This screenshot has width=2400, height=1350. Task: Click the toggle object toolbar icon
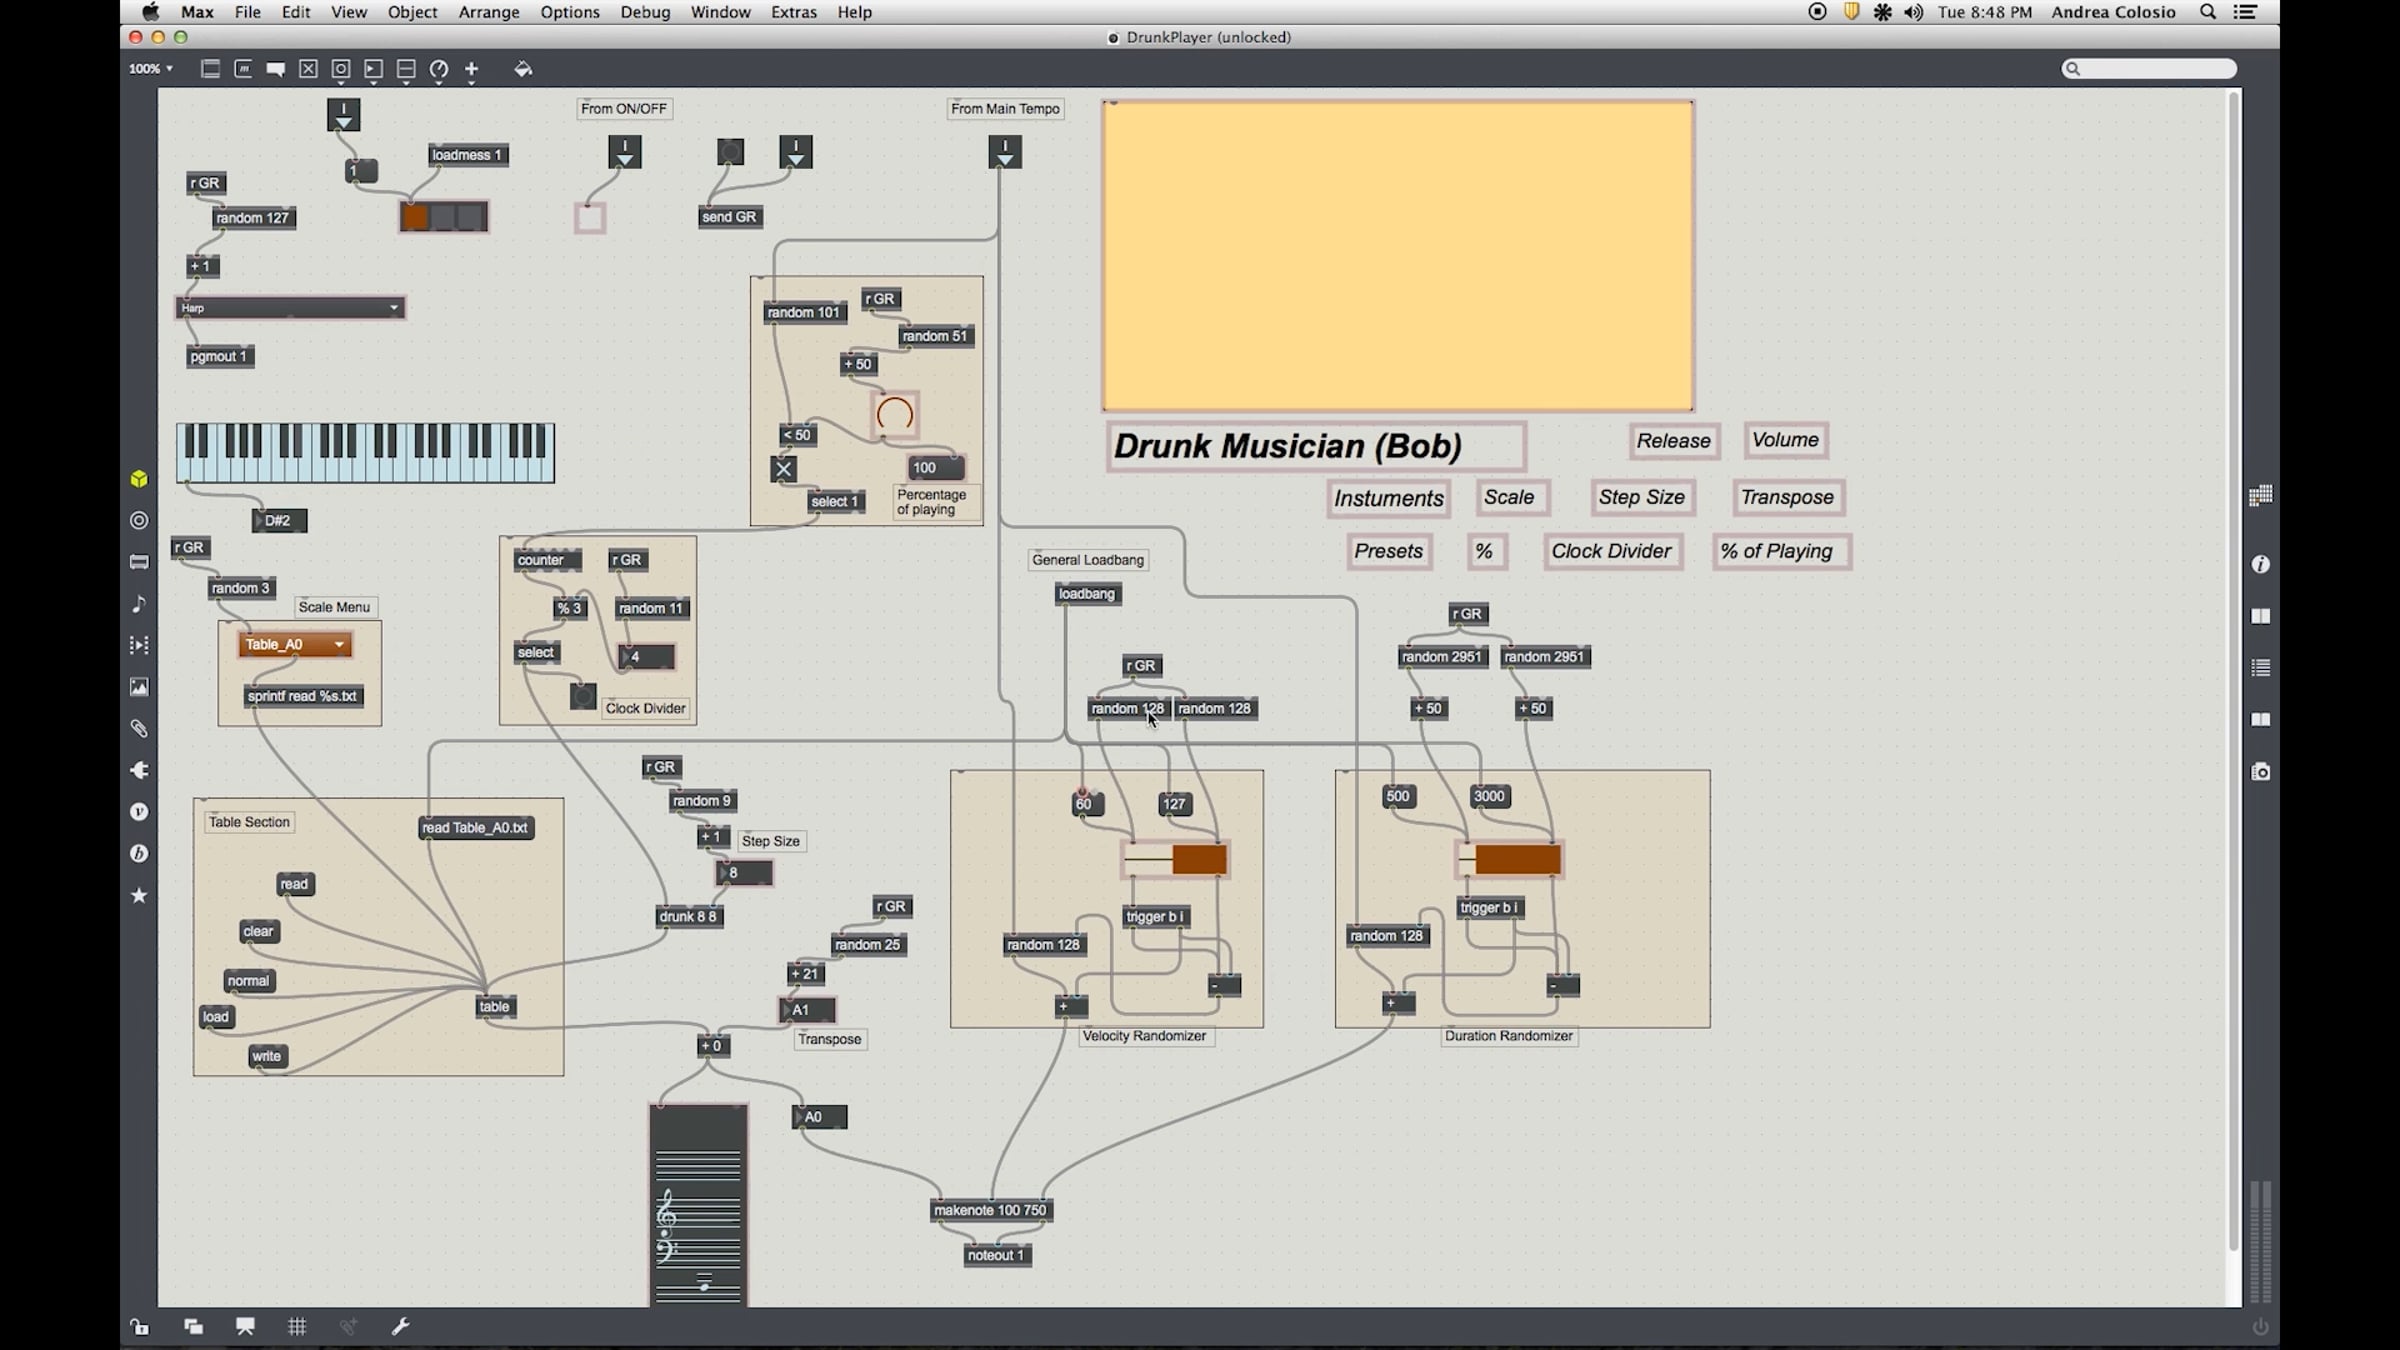308,69
